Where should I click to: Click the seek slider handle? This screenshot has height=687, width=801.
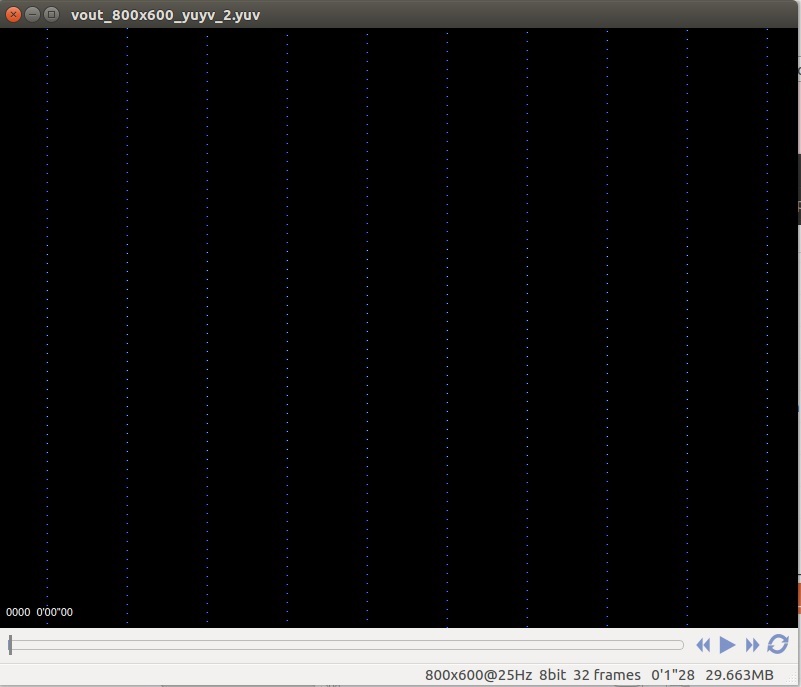10,645
